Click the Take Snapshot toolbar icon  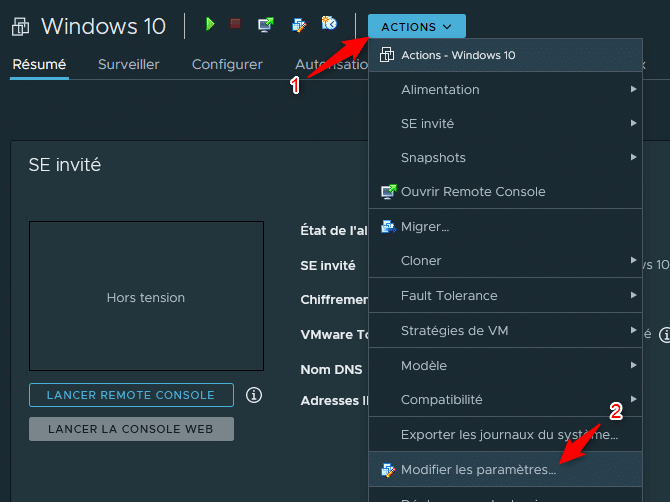329,24
